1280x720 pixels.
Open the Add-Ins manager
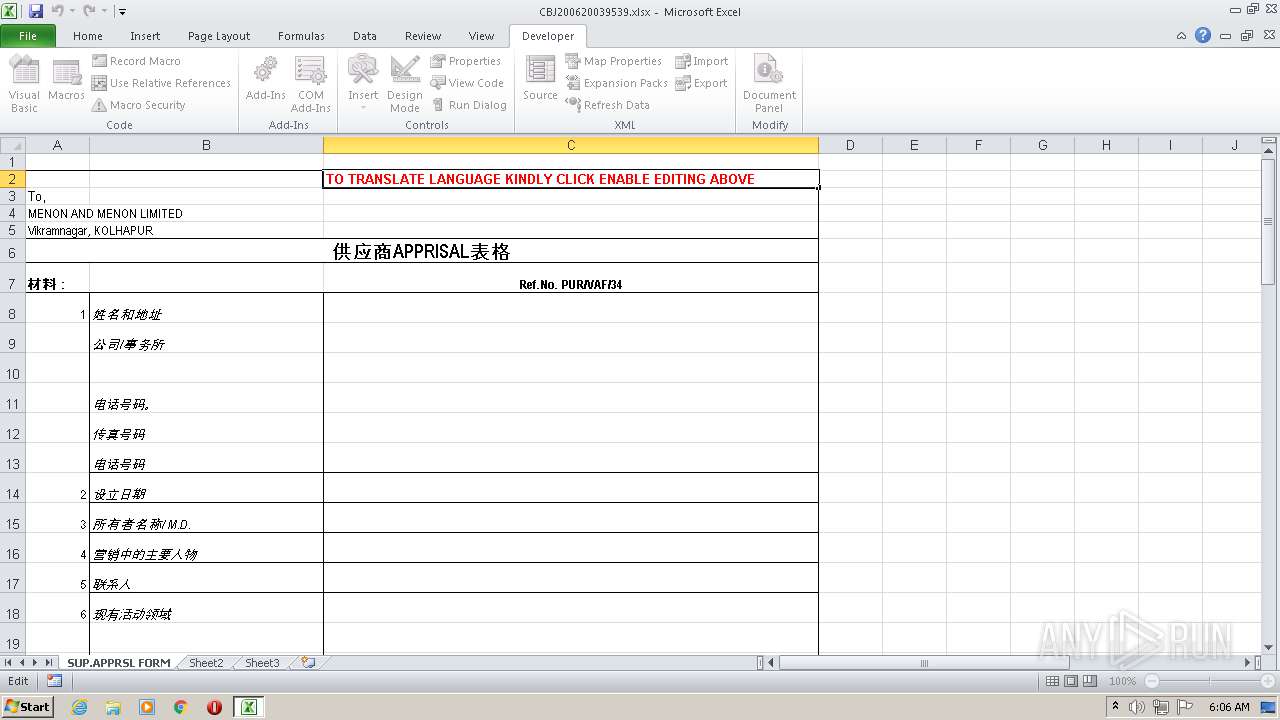[x=265, y=80]
